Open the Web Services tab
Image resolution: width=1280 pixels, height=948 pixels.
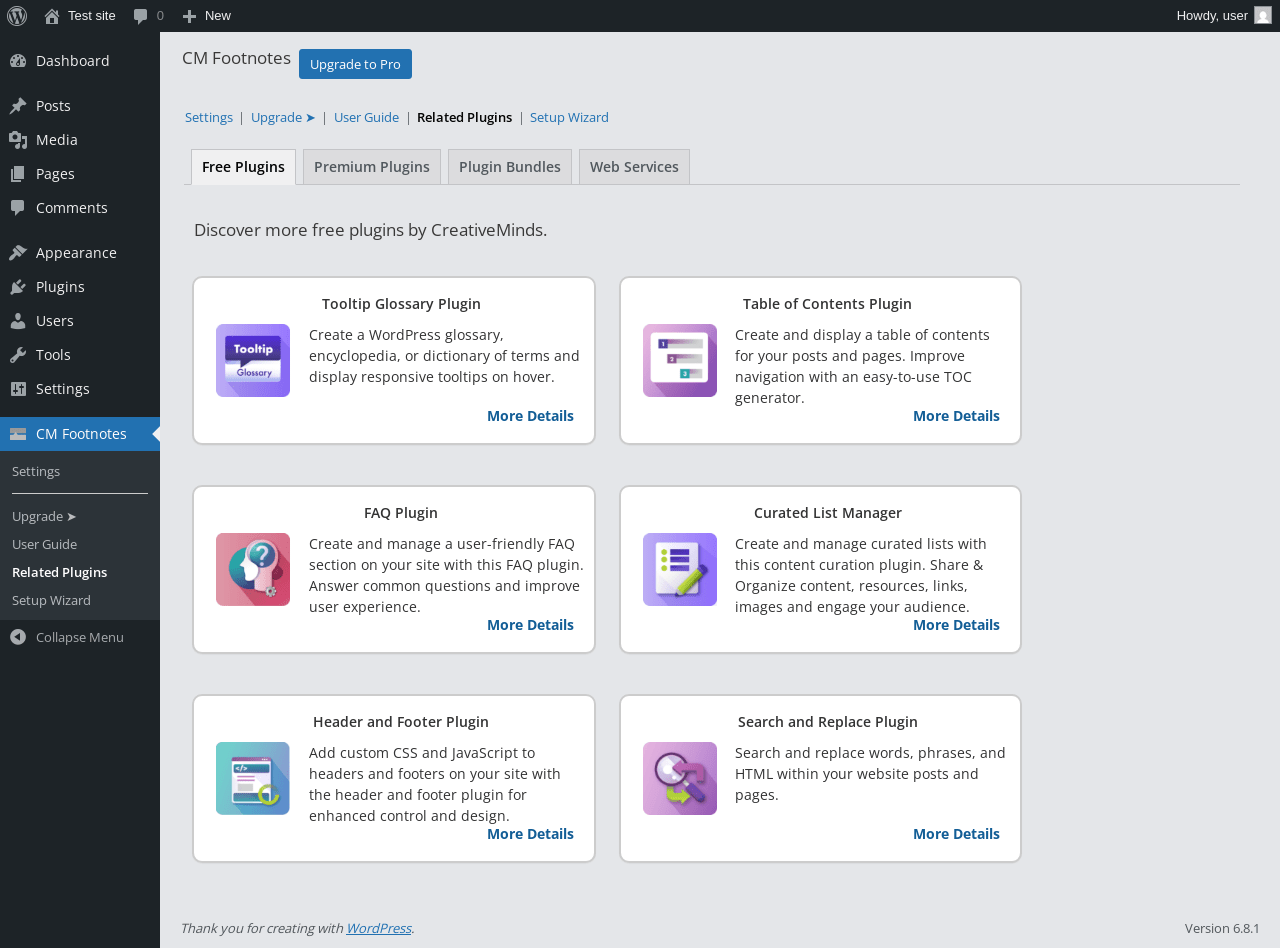pyautogui.click(x=634, y=167)
